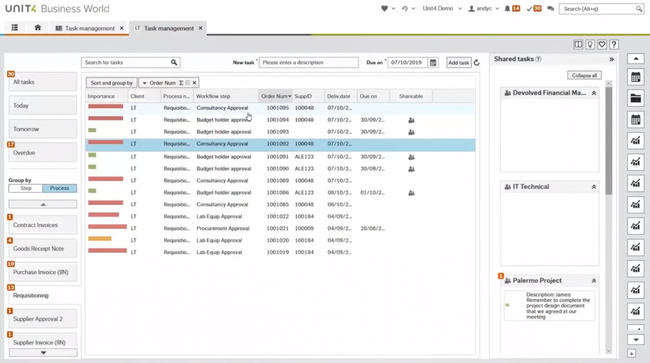Click the shareable people icon for order 1001094

[x=411, y=120]
